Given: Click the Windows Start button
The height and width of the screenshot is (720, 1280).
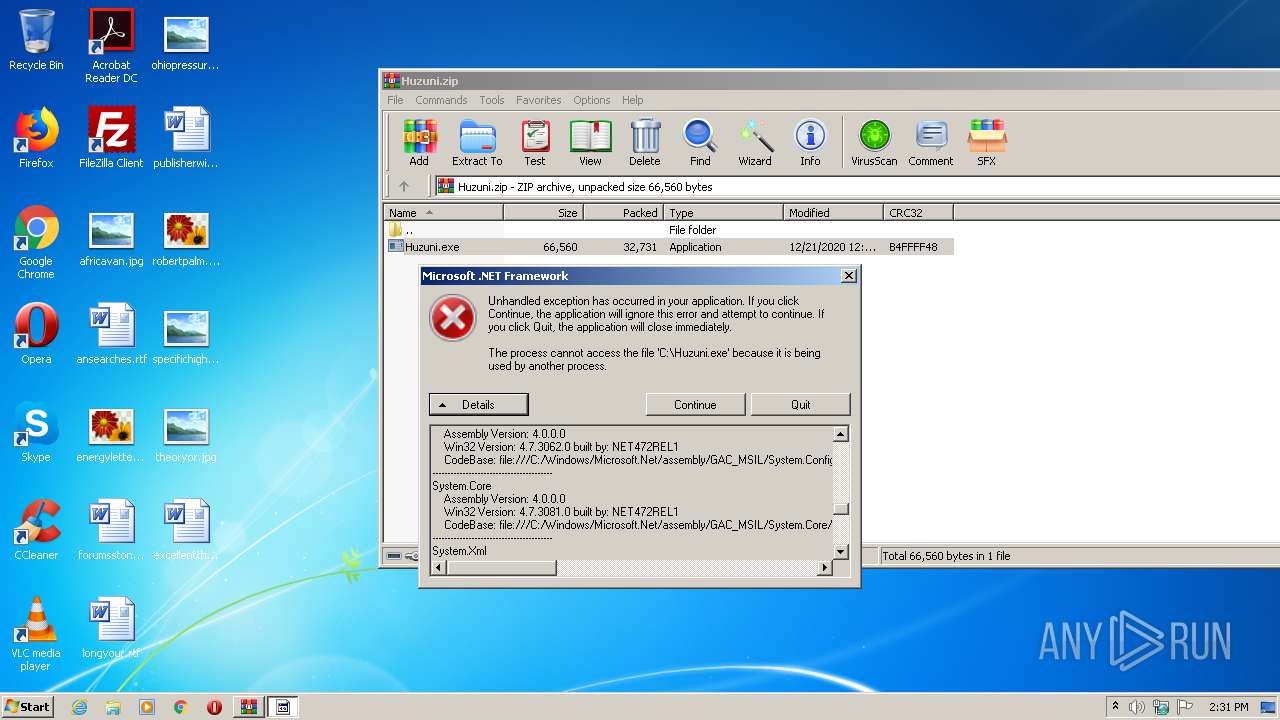Looking at the screenshot, I should pos(27,706).
